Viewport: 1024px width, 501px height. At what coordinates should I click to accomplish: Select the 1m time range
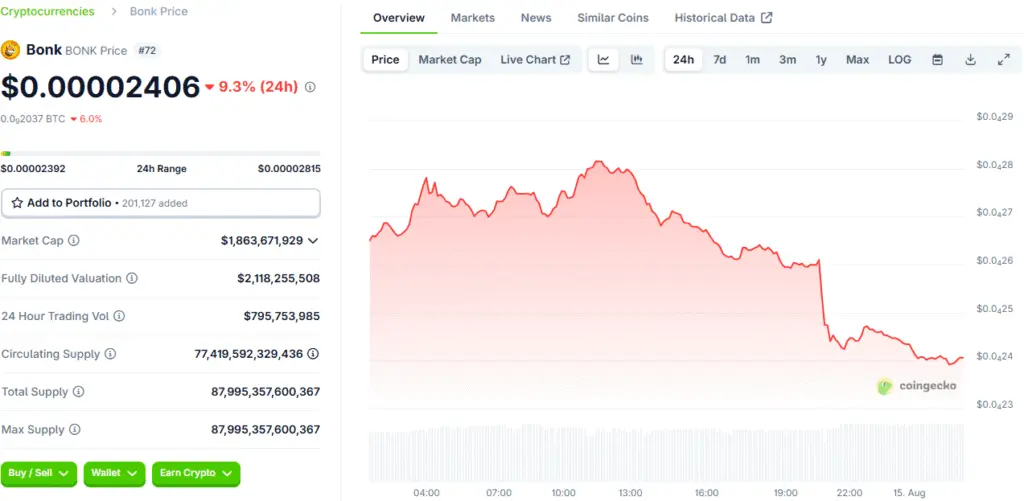tap(752, 59)
